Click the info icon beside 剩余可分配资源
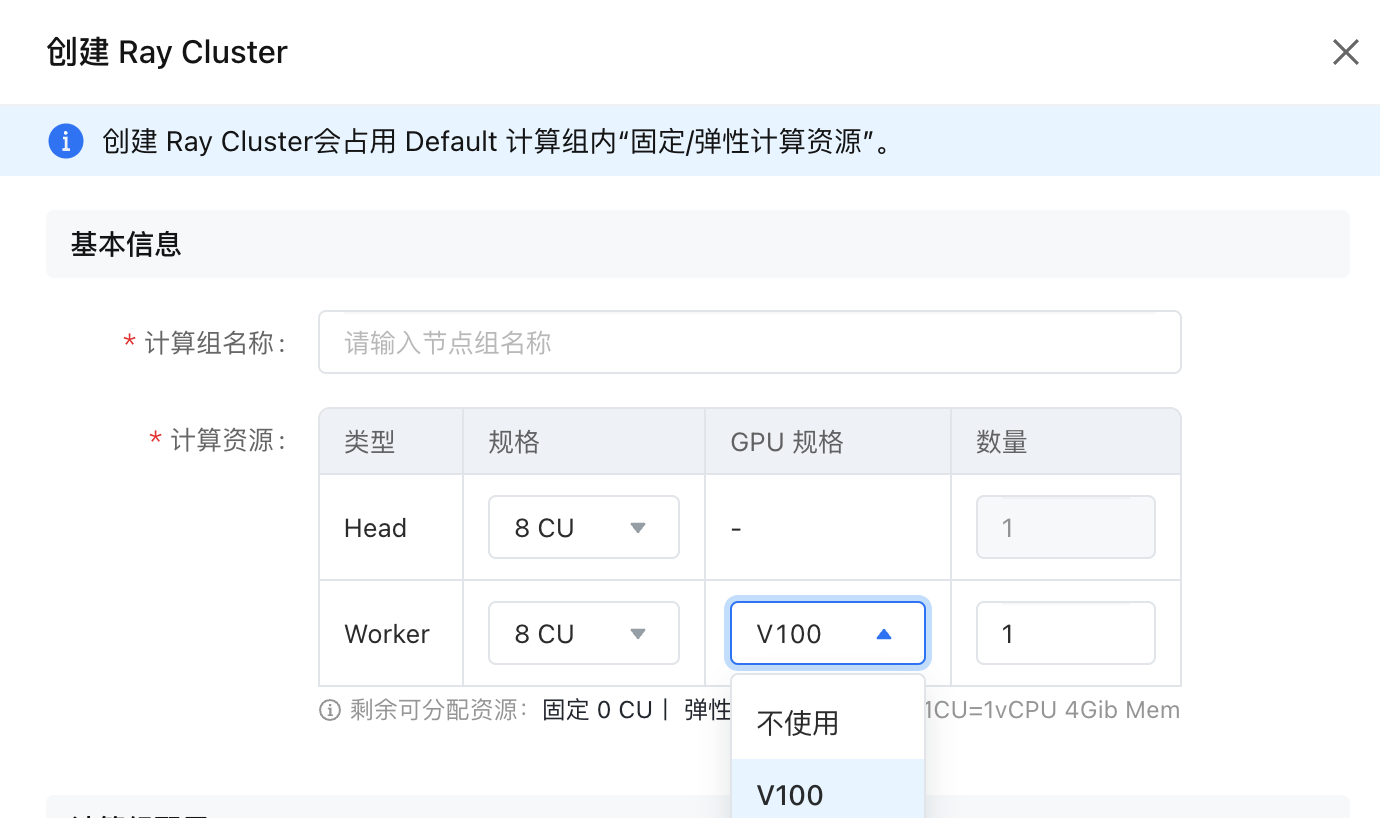 tap(330, 711)
